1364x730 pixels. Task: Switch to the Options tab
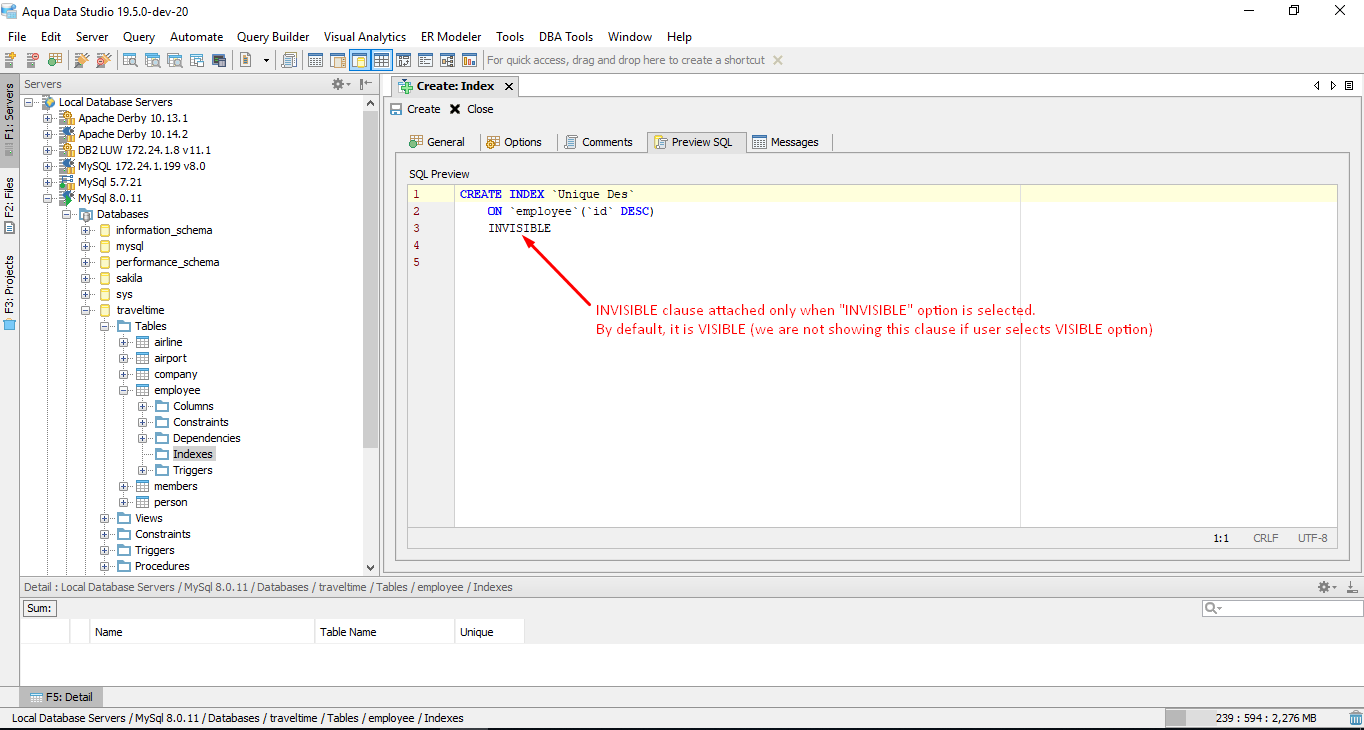514,142
